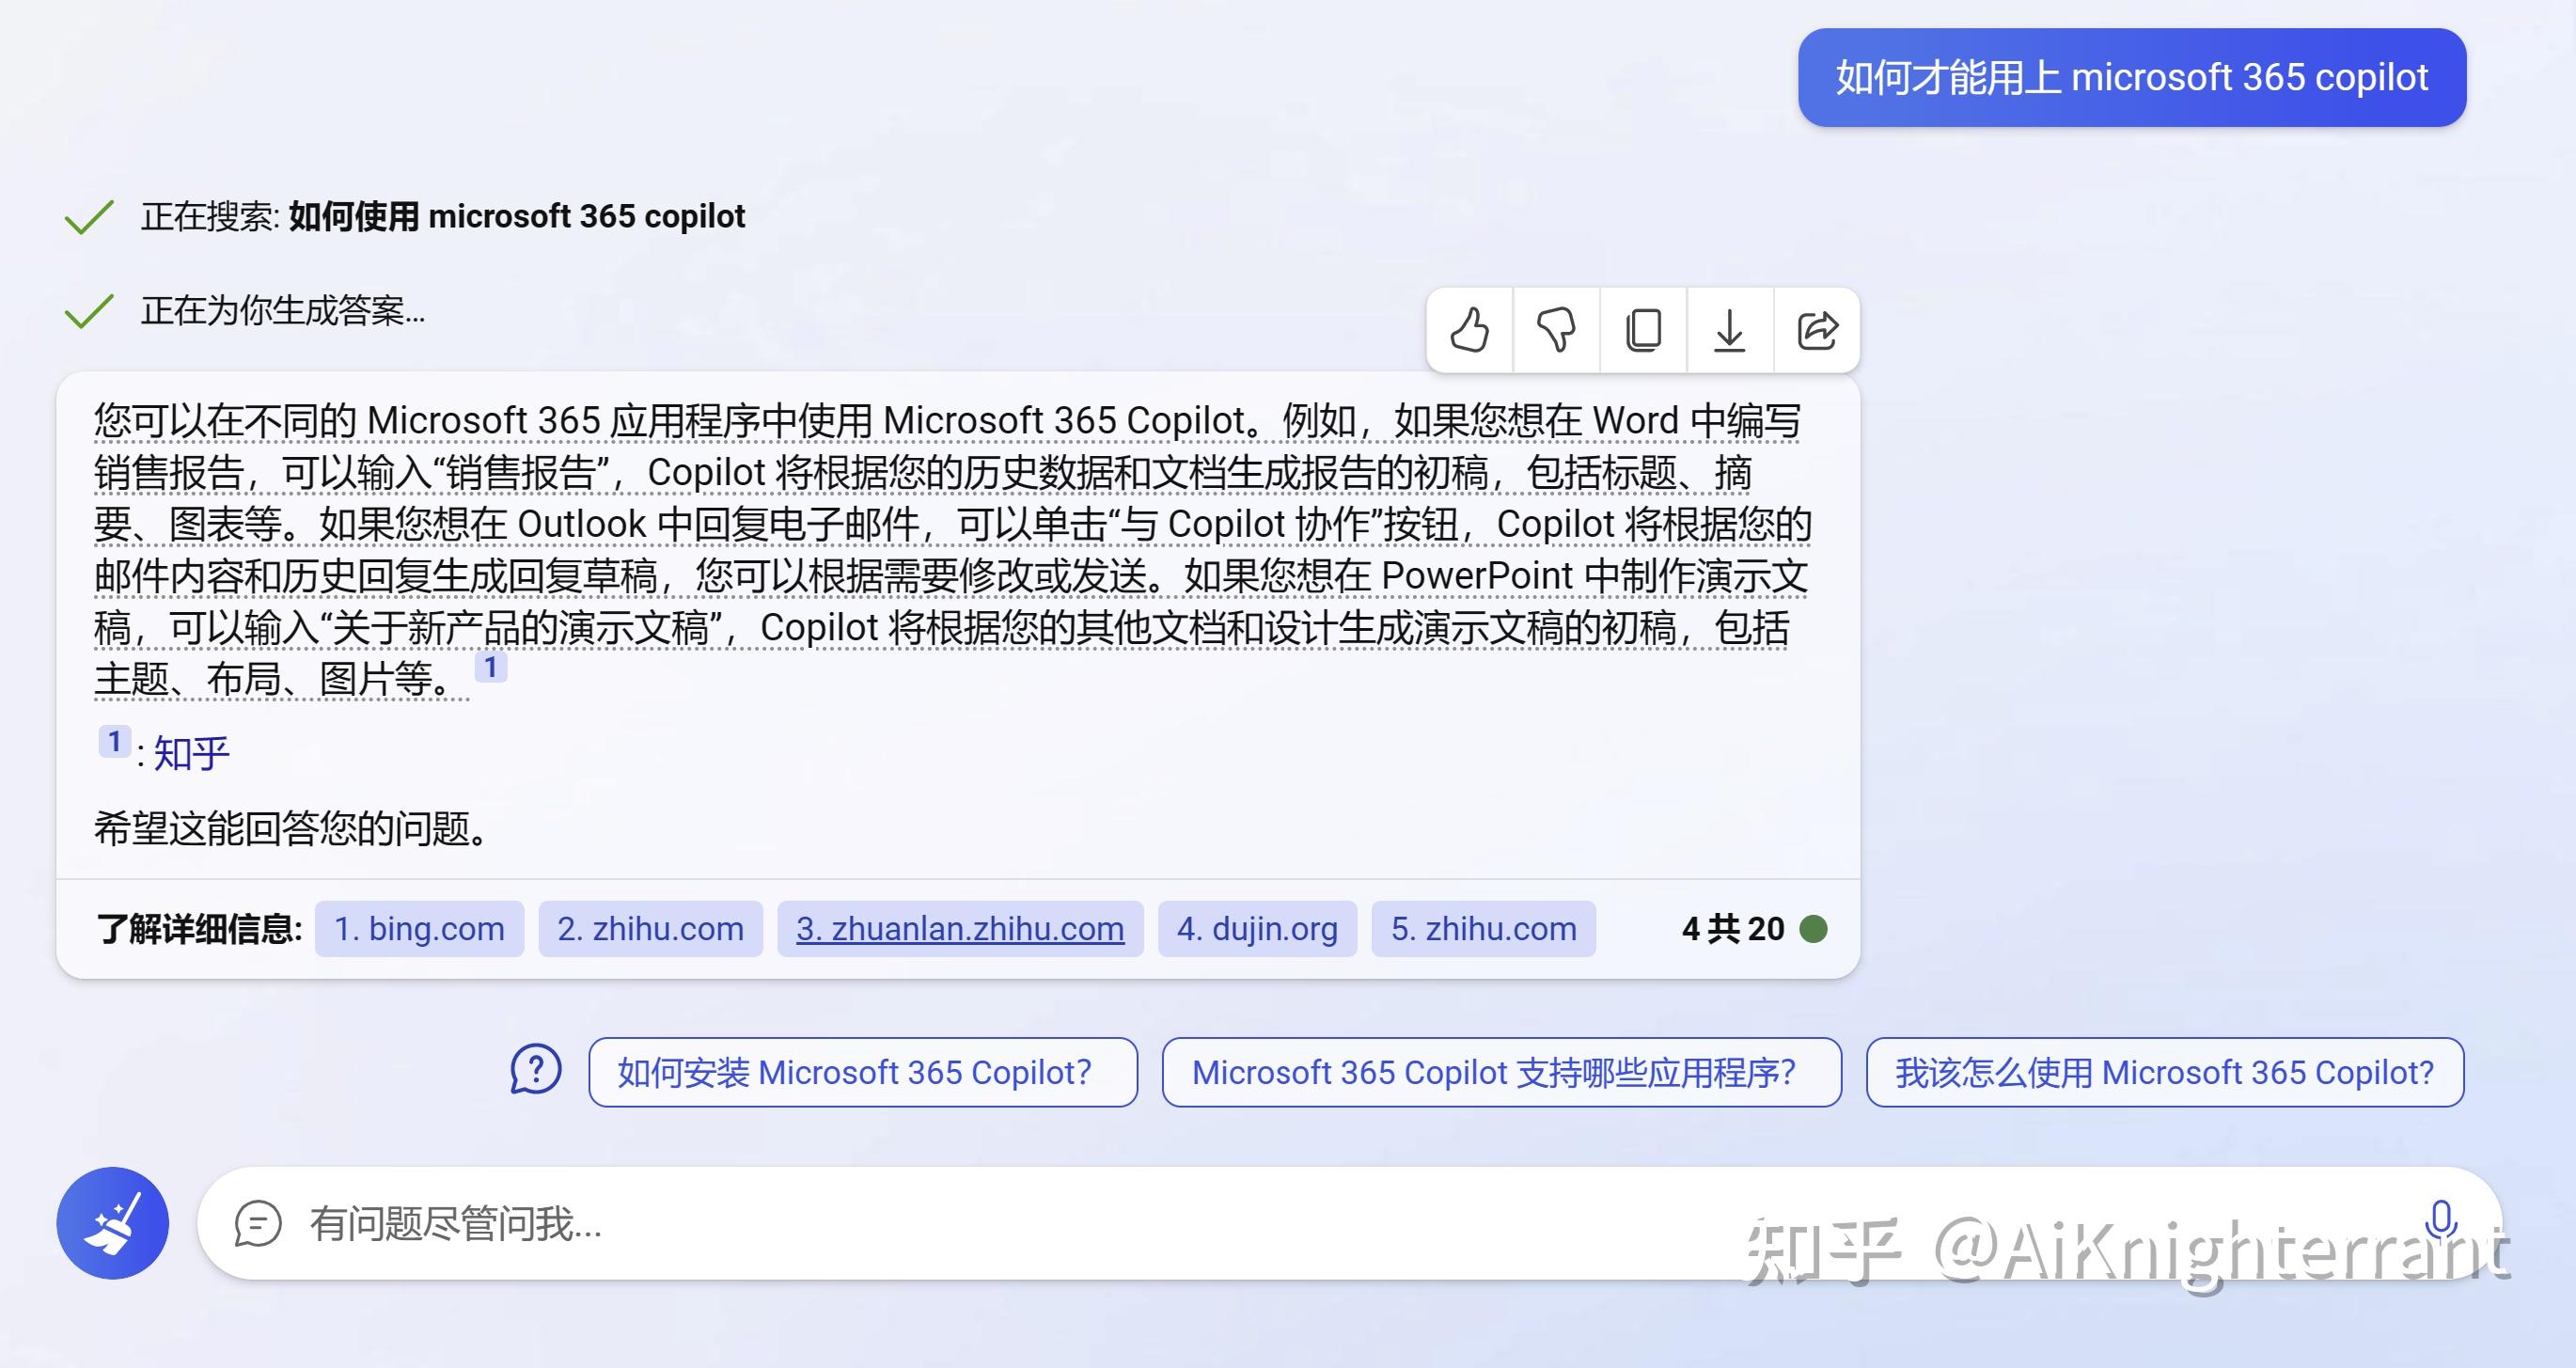The width and height of the screenshot is (2576, 1368).
Task: Click the chat bubble icon in input box
Action: coord(258,1224)
